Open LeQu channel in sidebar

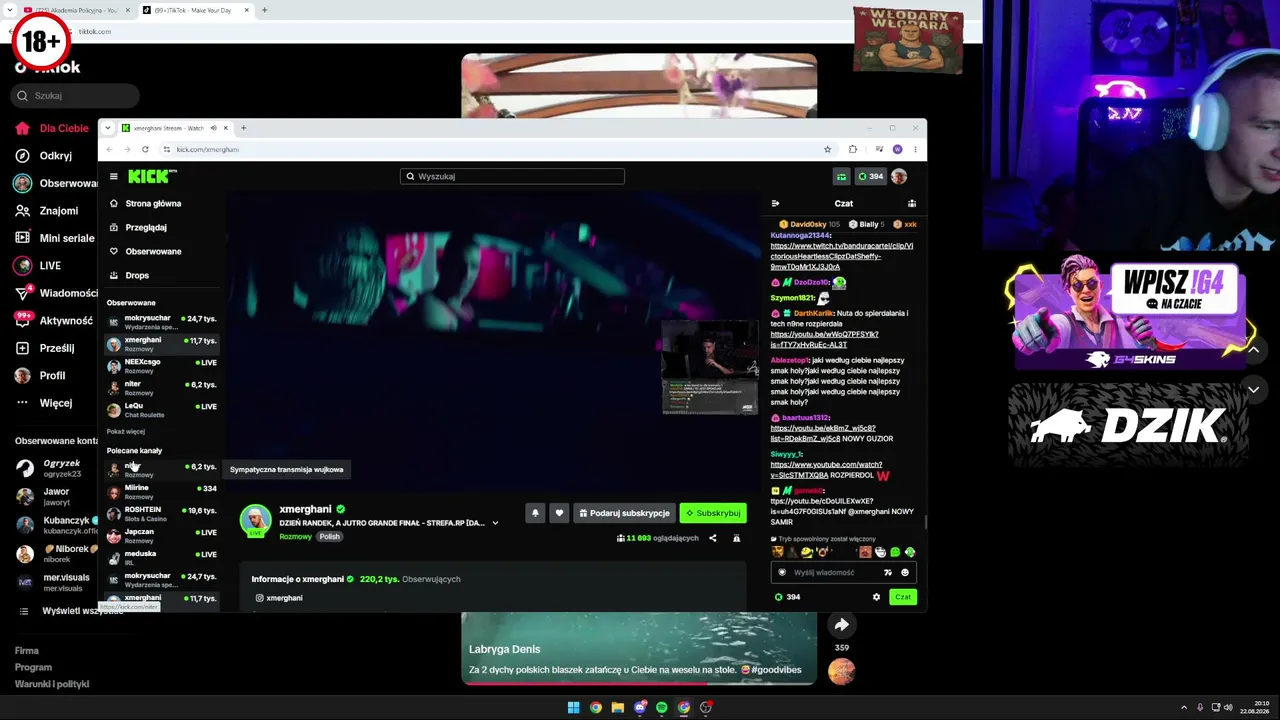(161, 410)
